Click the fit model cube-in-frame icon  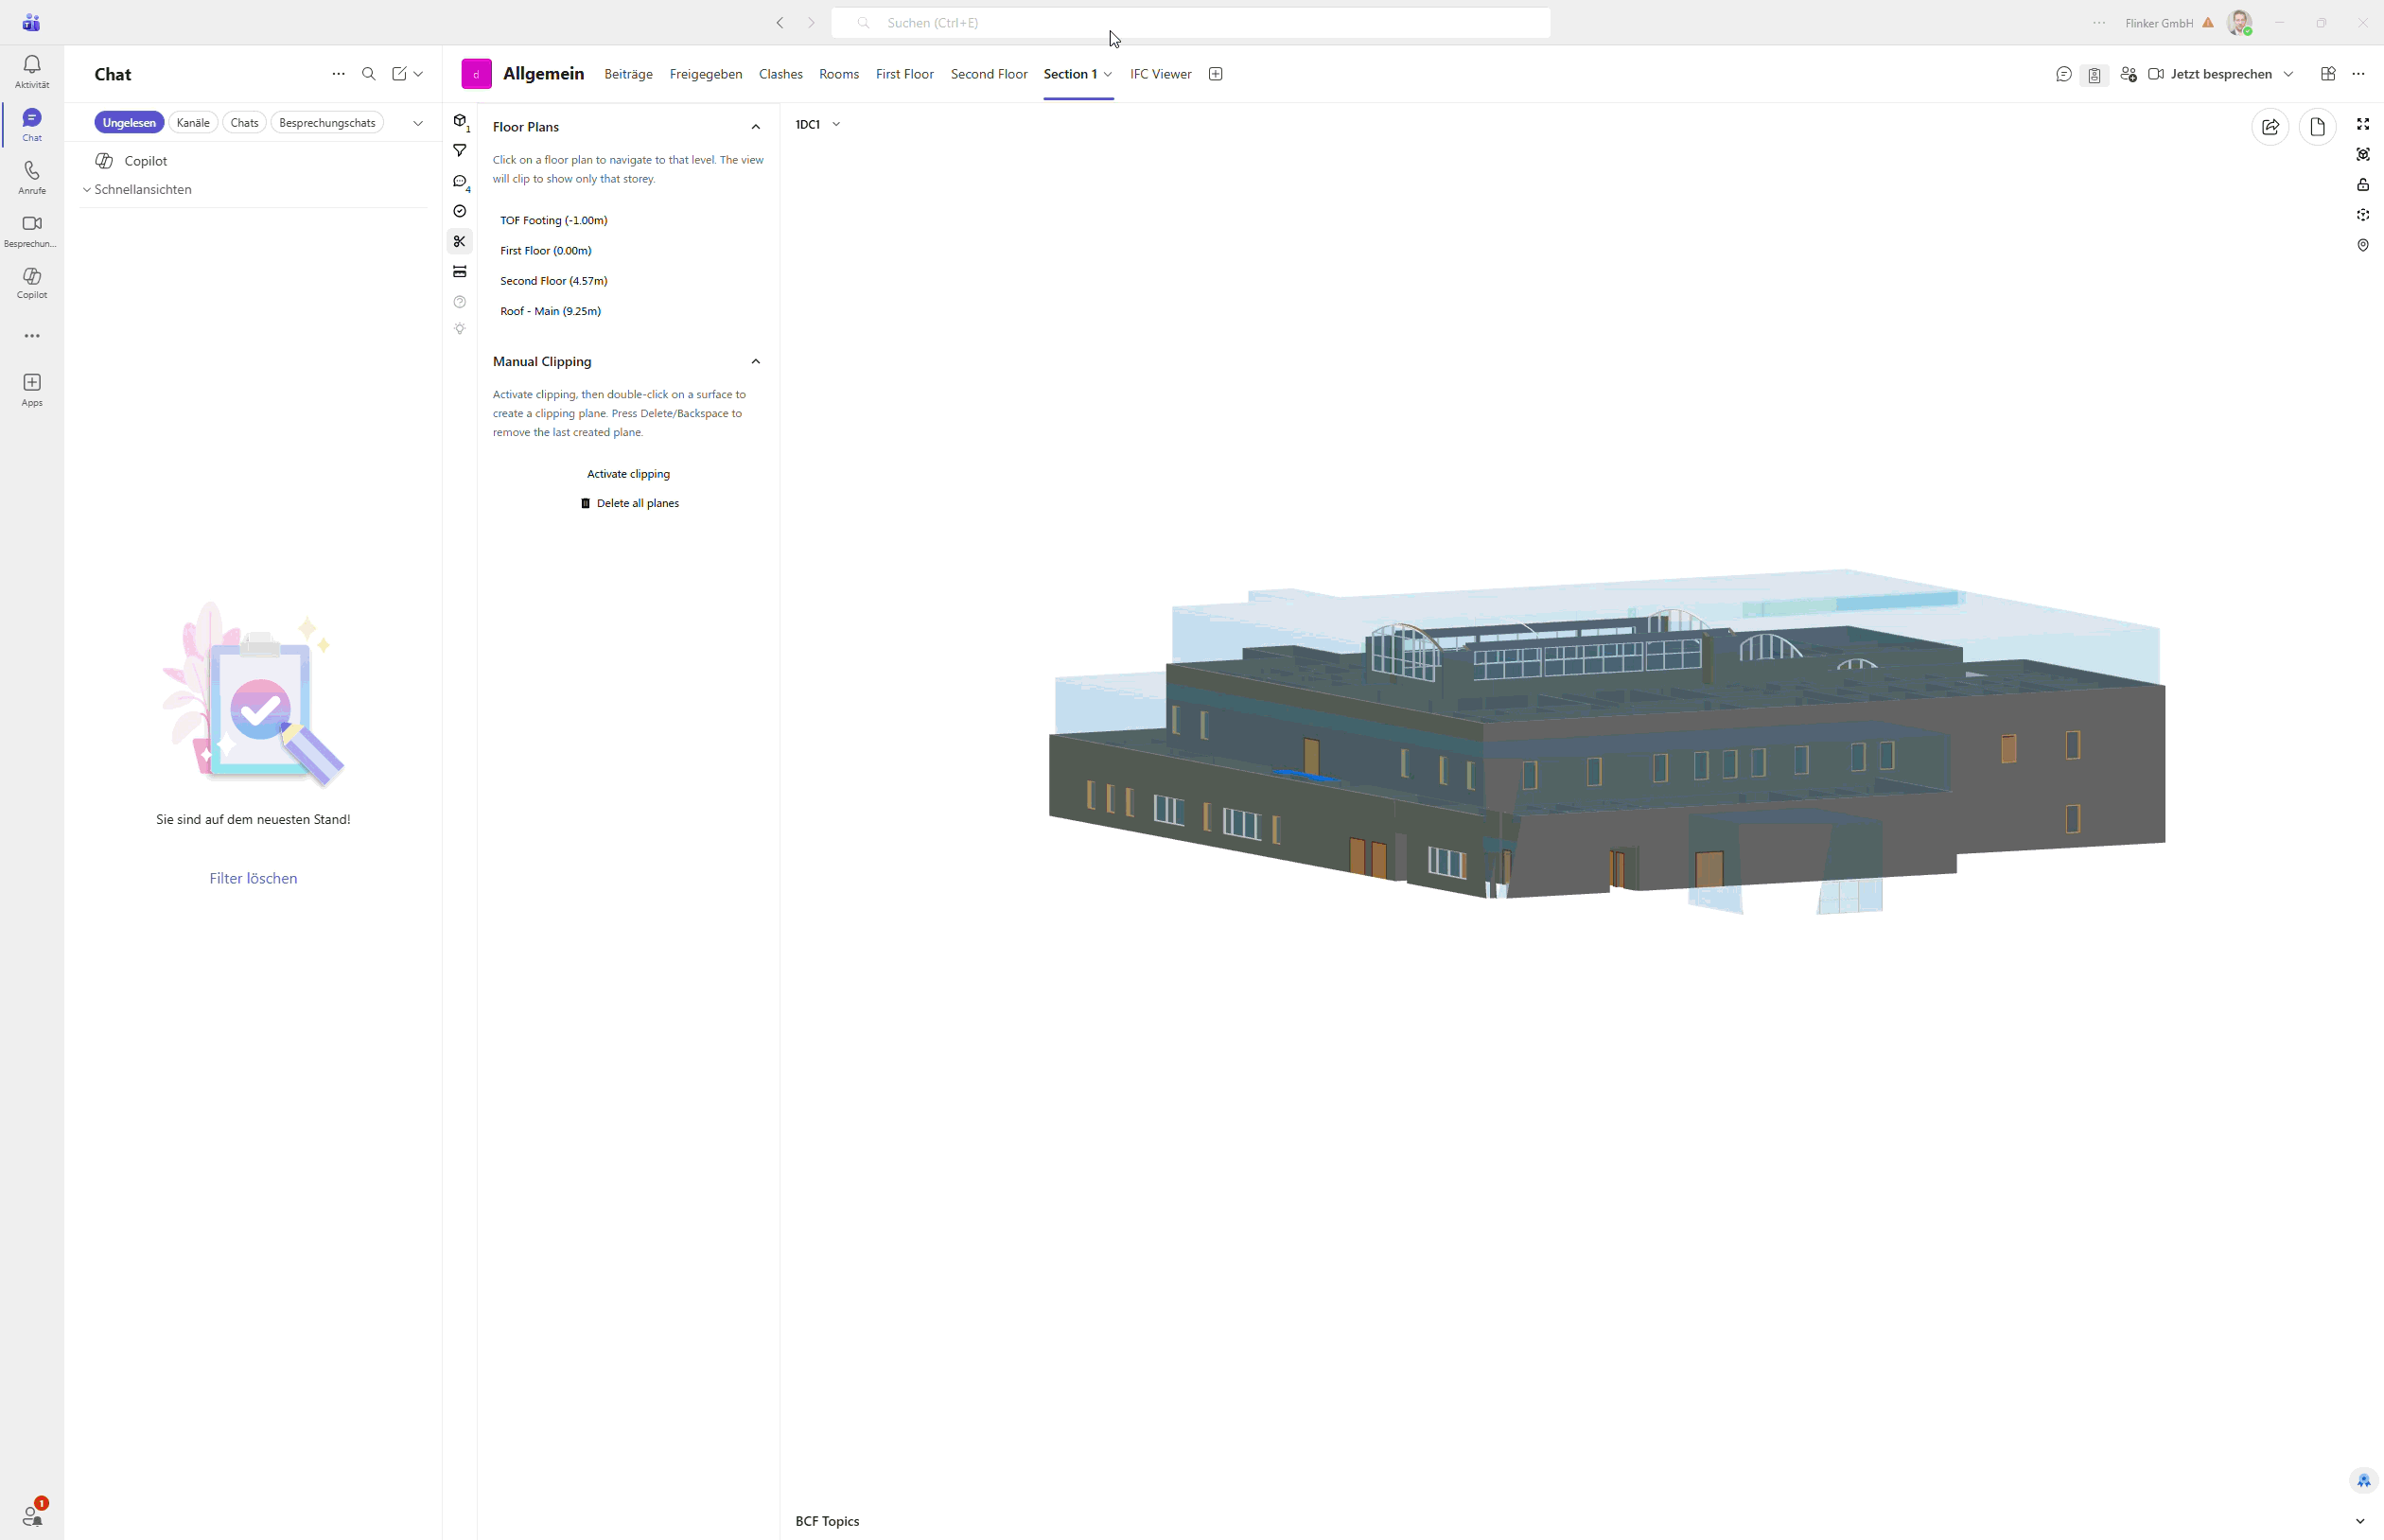coord(2363,154)
